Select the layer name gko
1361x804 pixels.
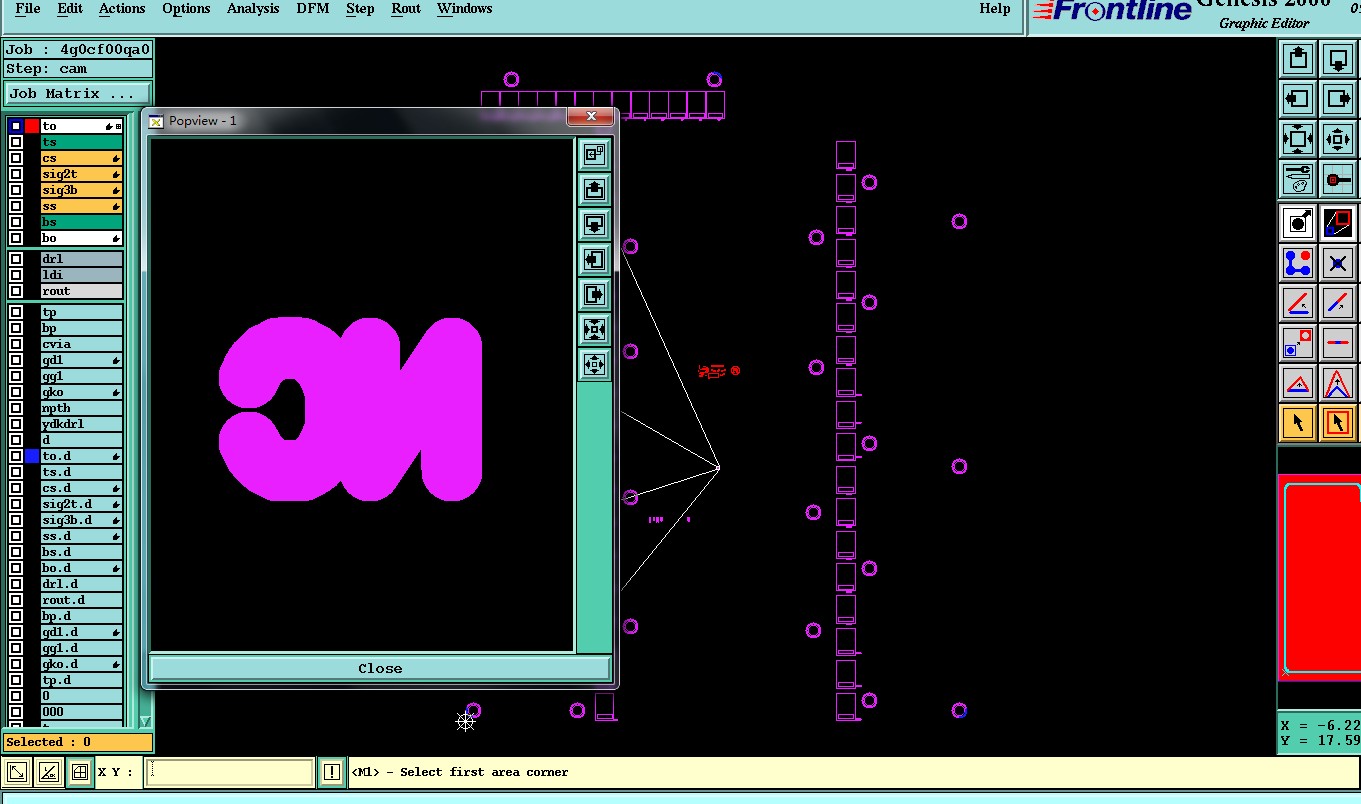(81, 392)
